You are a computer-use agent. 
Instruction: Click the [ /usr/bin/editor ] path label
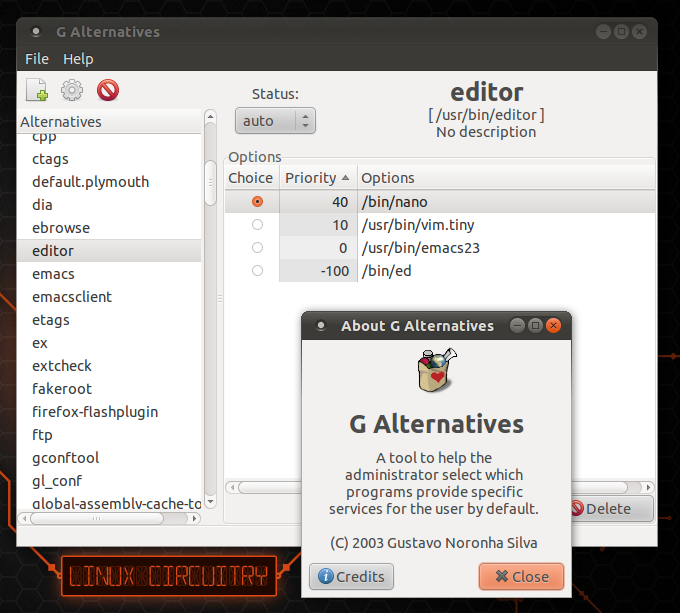tap(486, 115)
